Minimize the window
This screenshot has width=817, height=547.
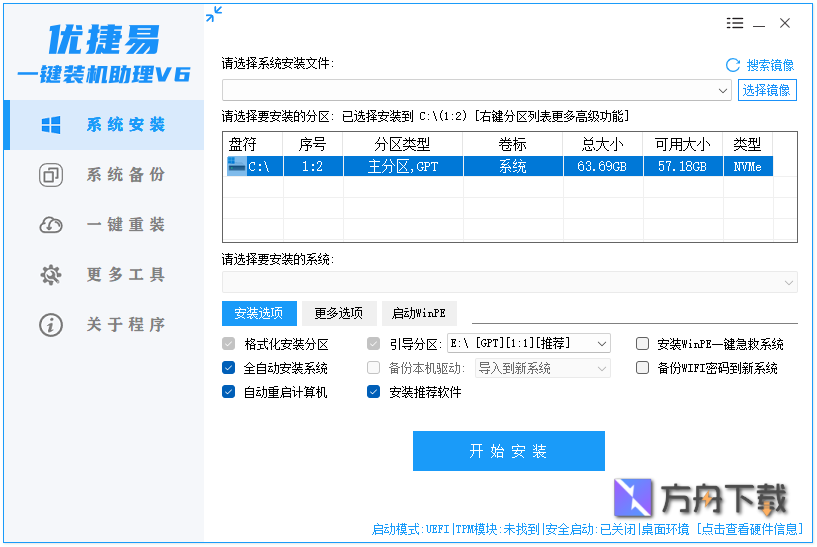coord(759,24)
